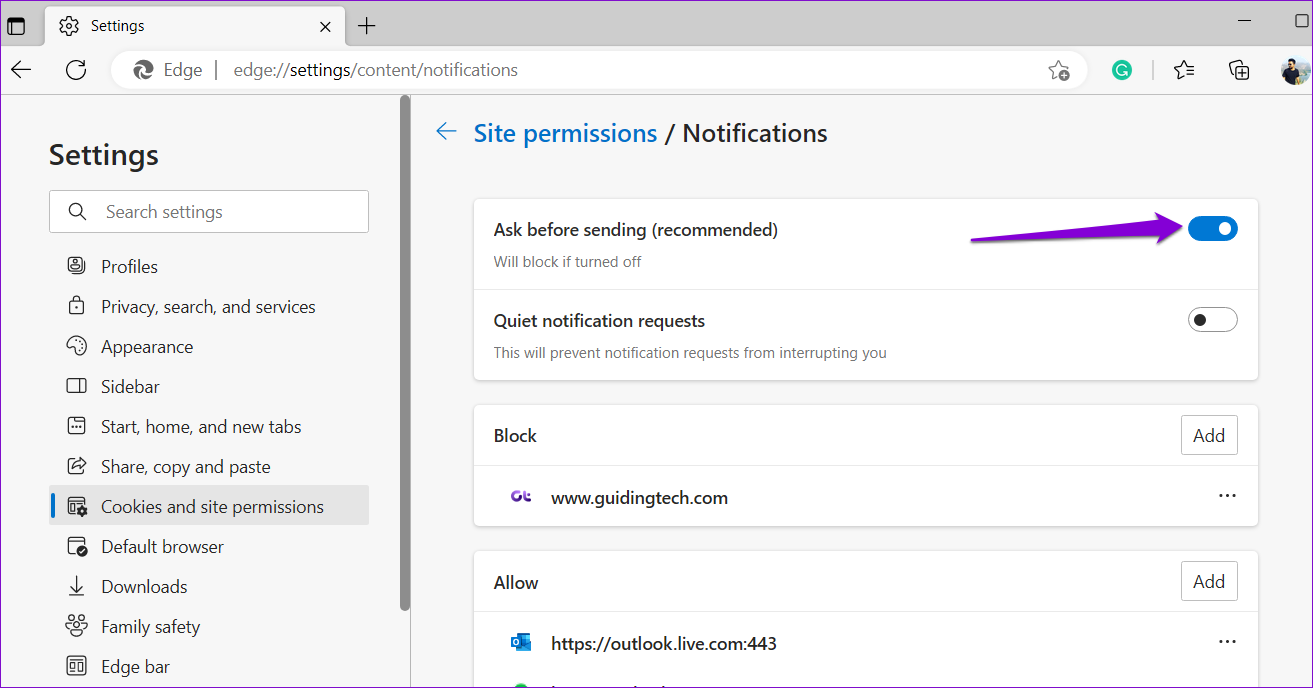The width and height of the screenshot is (1313, 688).
Task: Select the Privacy, search, and services icon
Action: [x=76, y=306]
